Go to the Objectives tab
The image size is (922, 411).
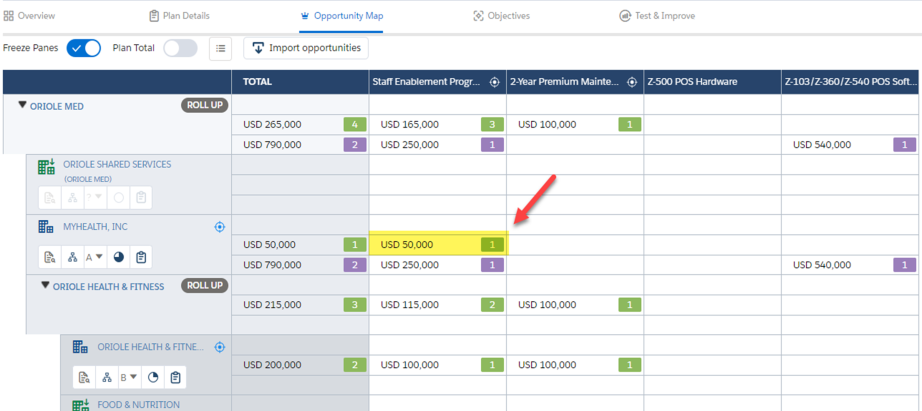point(502,16)
